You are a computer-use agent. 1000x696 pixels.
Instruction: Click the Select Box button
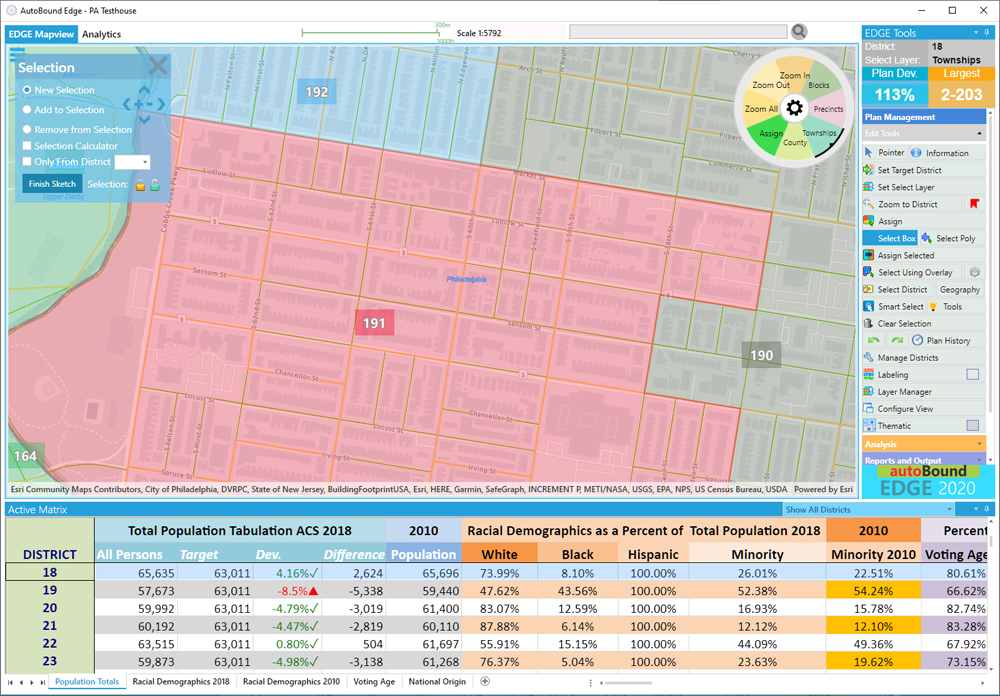point(890,239)
